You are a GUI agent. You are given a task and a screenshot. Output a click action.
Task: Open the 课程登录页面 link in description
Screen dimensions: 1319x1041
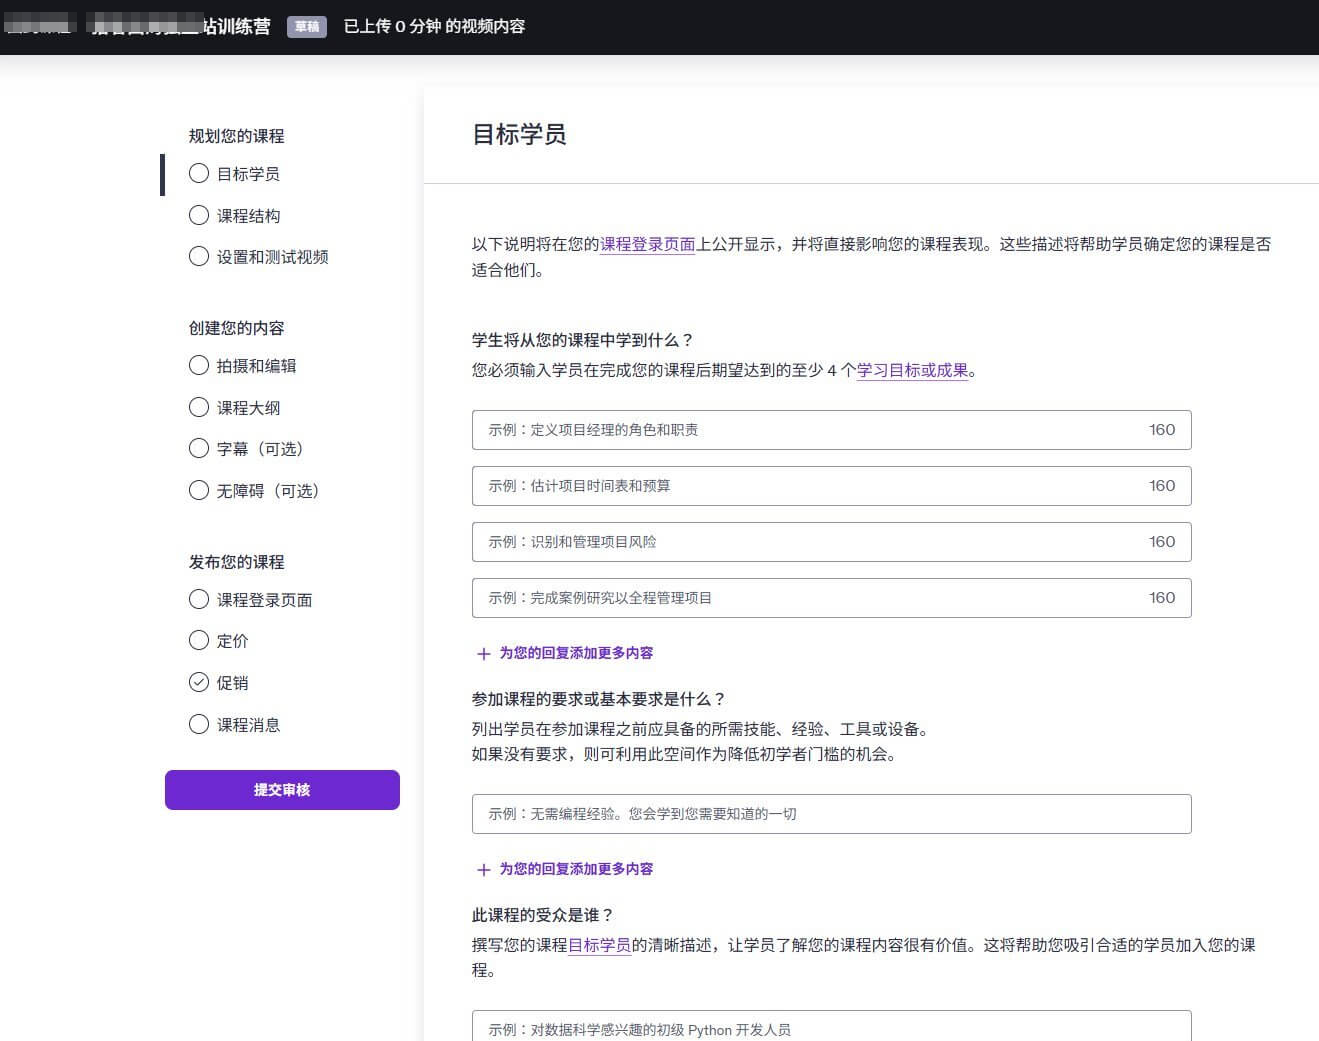point(648,244)
